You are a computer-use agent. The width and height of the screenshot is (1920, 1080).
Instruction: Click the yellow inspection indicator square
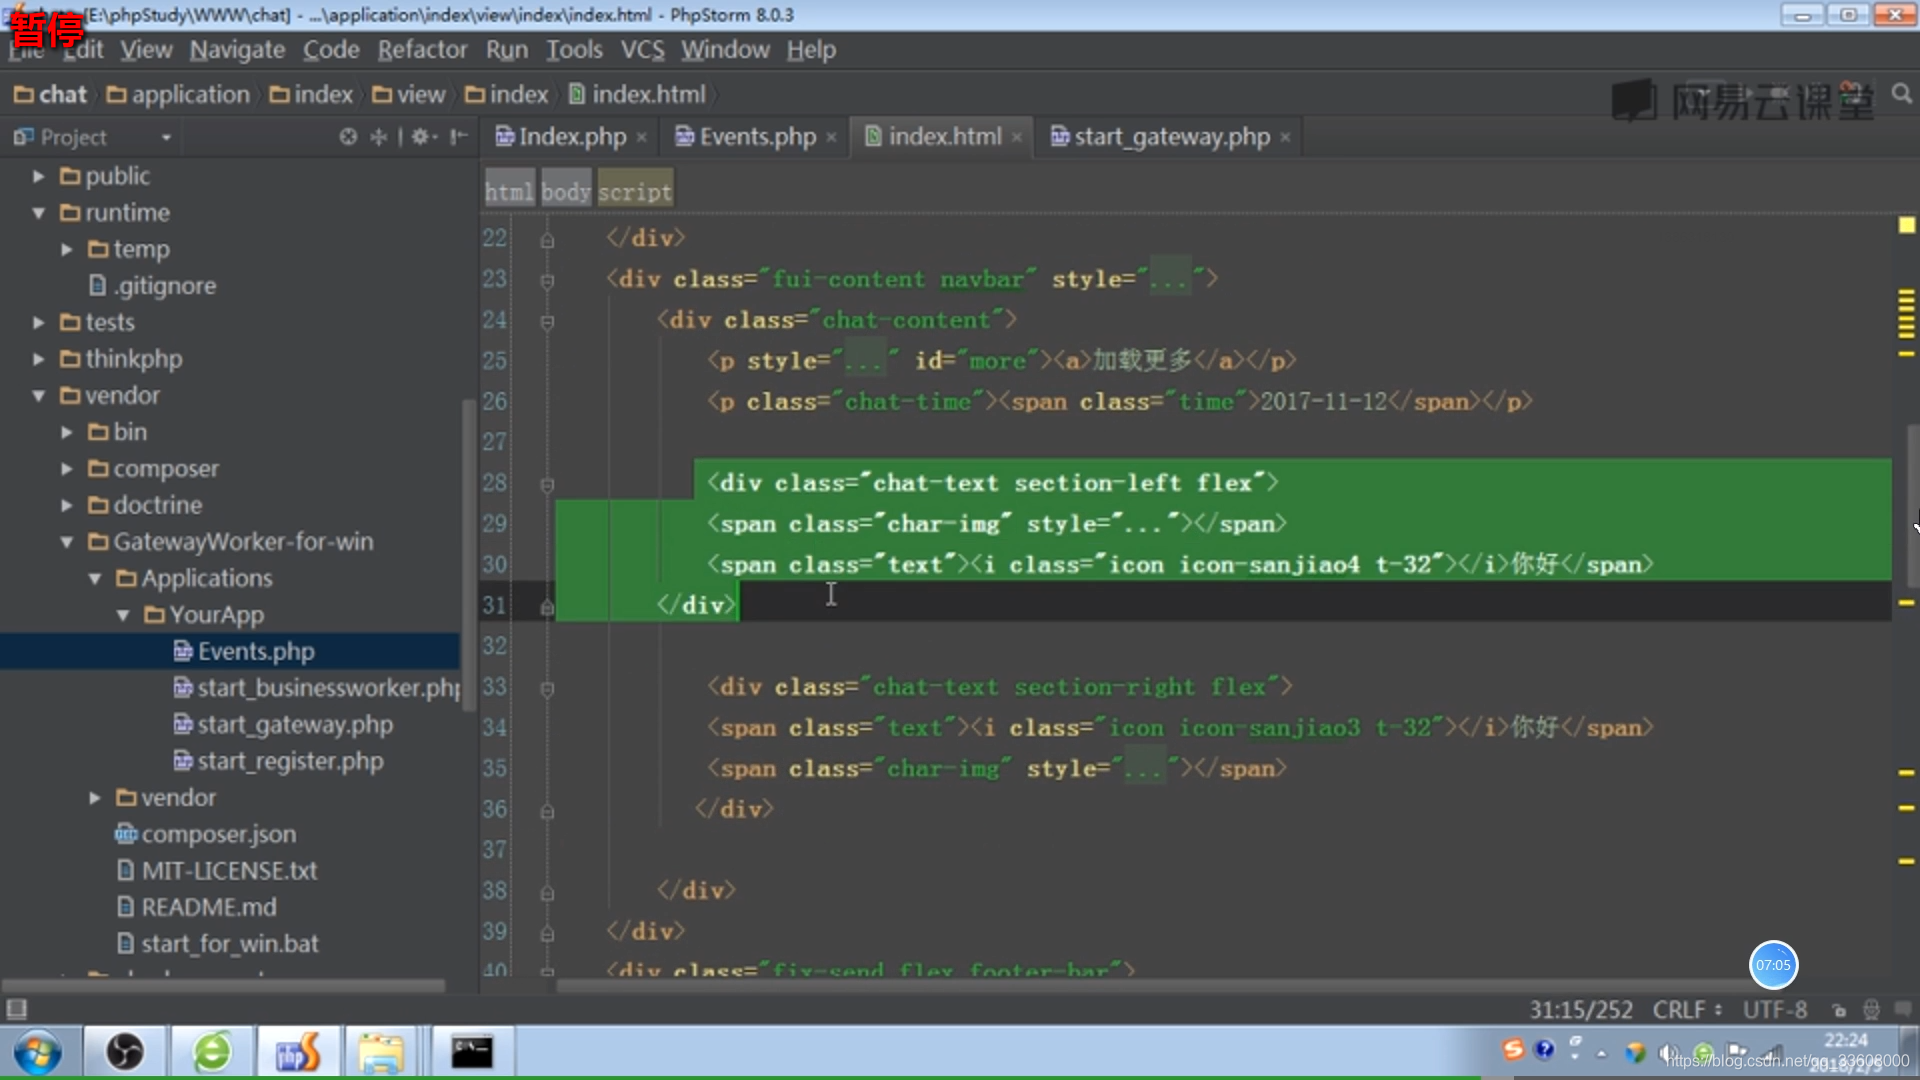click(x=1906, y=225)
